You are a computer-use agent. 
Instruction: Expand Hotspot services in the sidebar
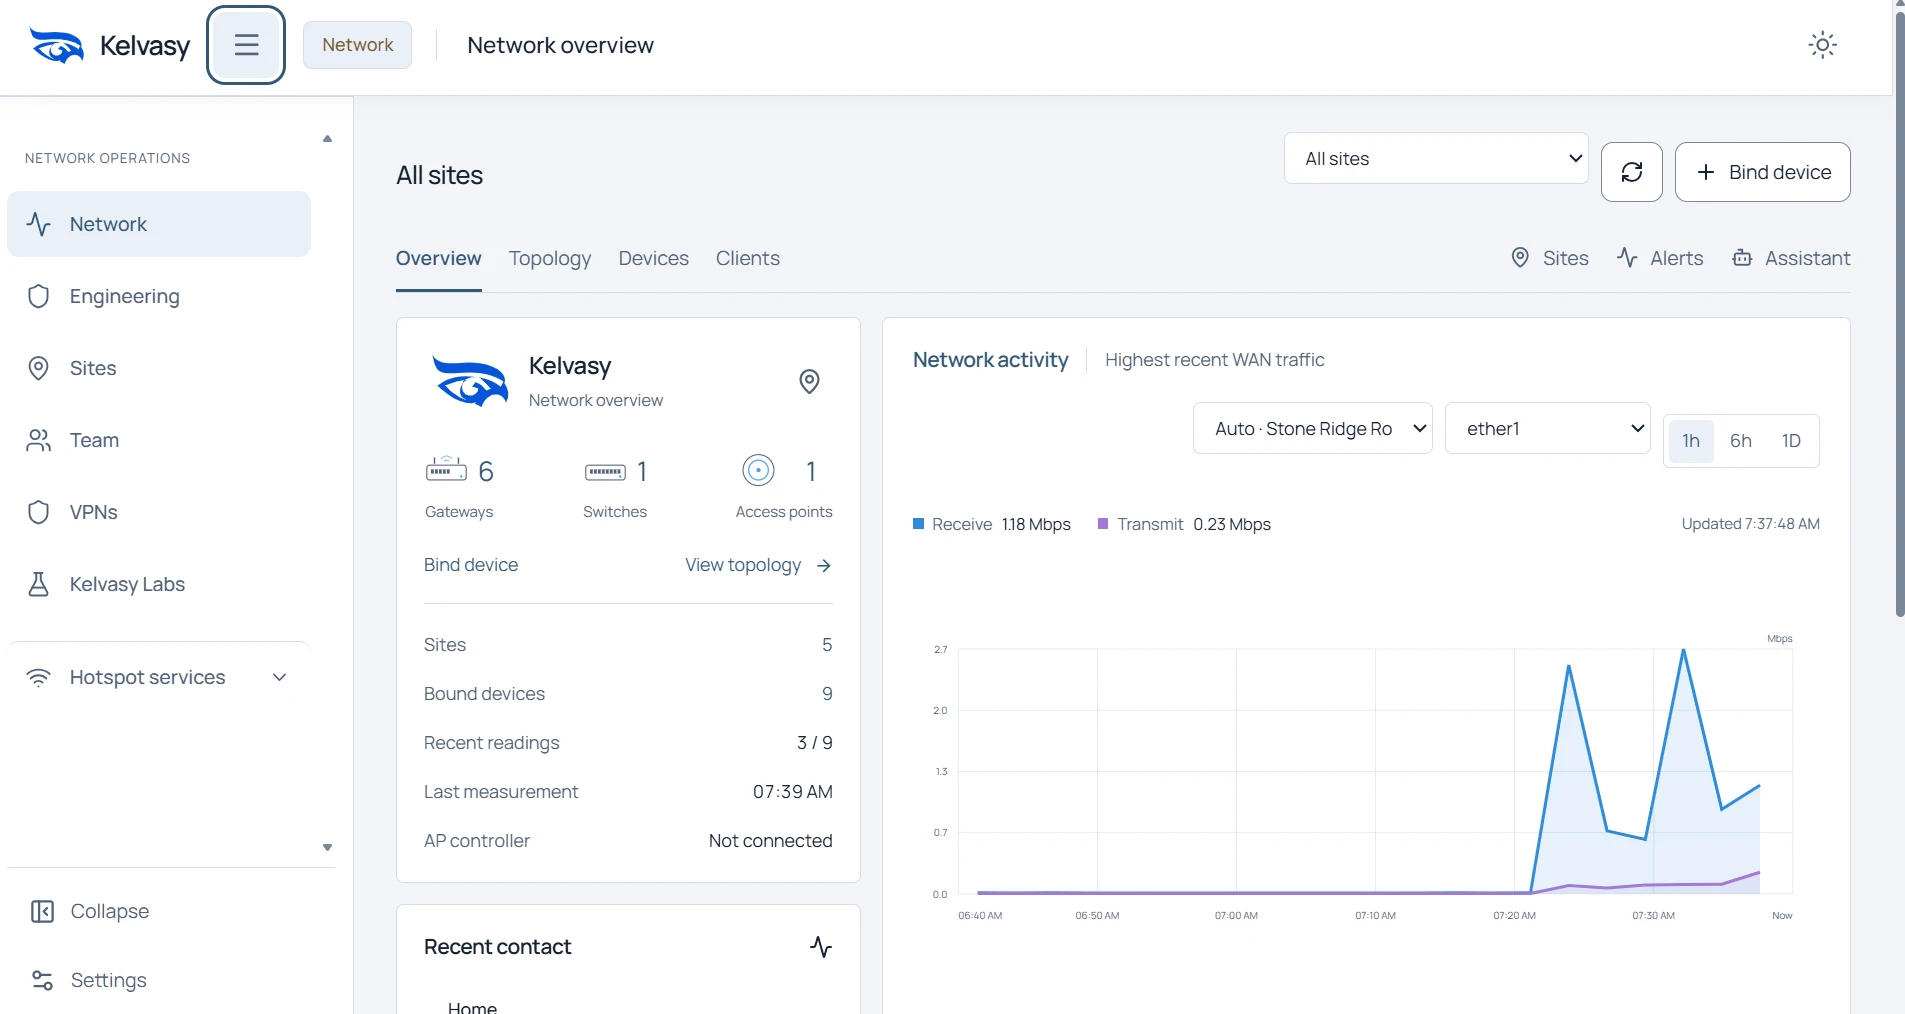click(159, 677)
